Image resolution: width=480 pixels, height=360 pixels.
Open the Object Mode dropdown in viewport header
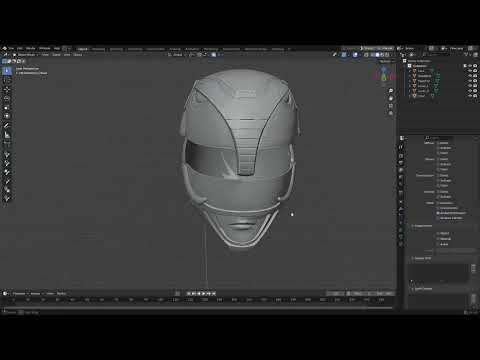26,55
